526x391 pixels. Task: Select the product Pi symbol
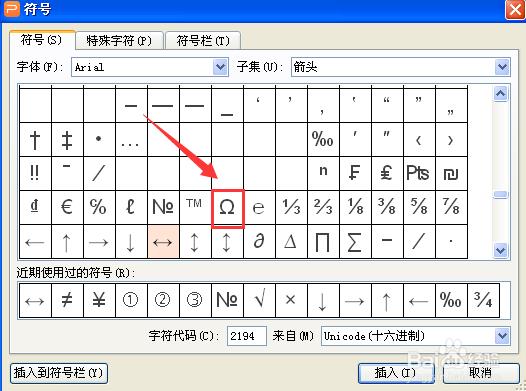(x=323, y=242)
